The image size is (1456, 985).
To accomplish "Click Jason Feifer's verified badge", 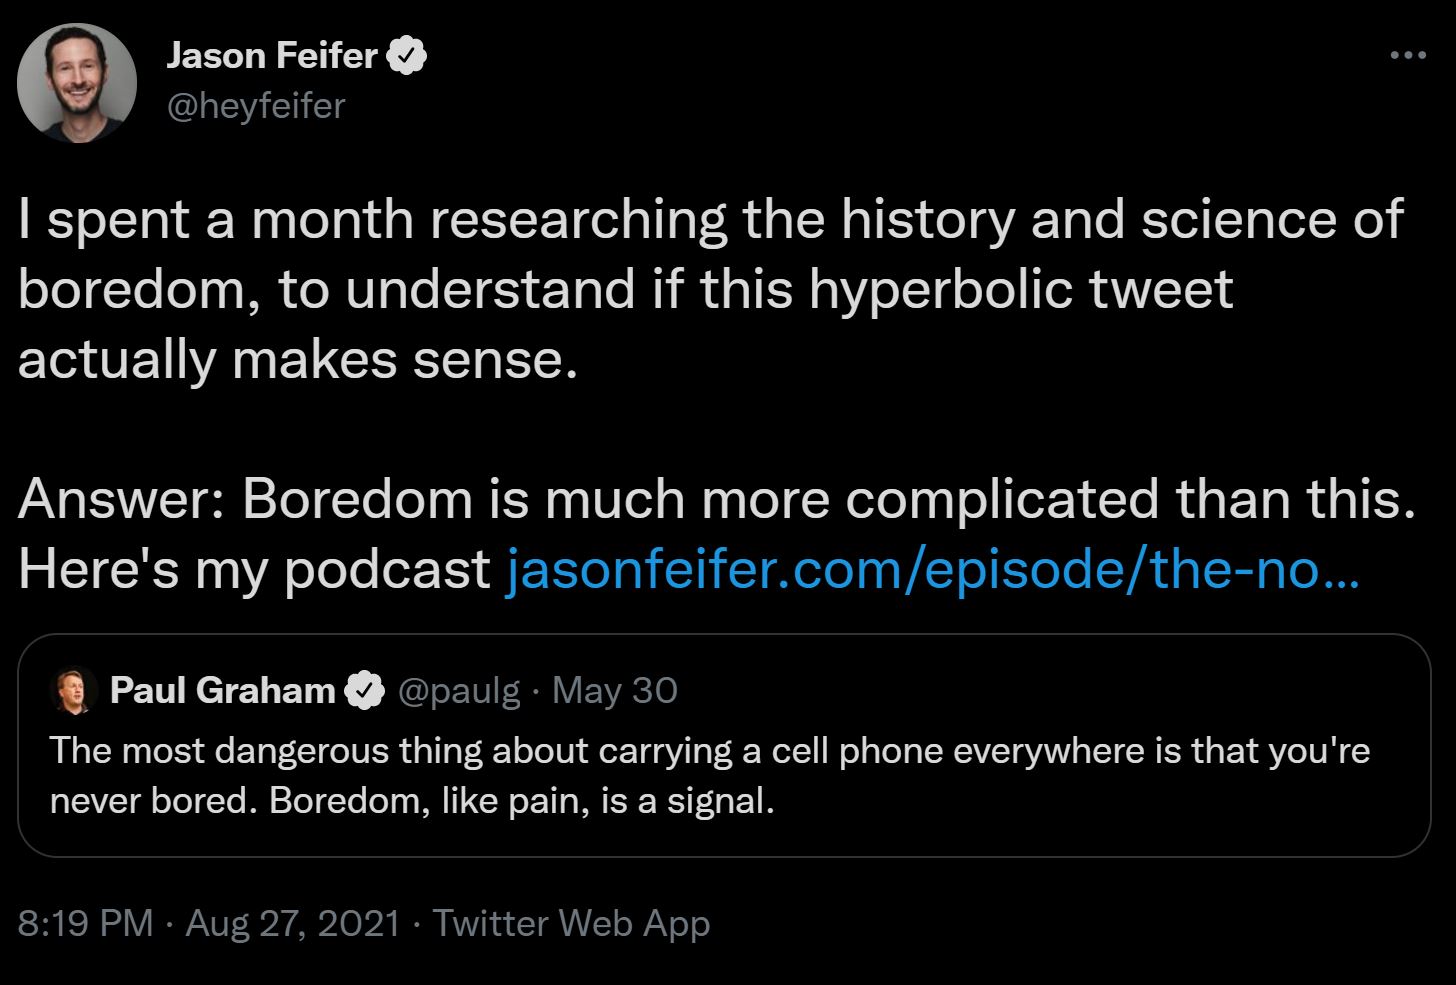I will click(407, 56).
